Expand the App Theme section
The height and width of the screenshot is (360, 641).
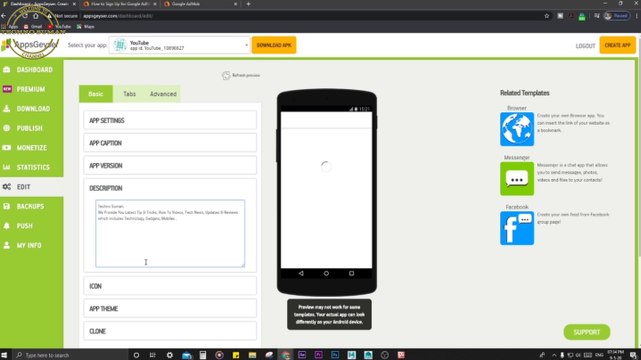tap(170, 309)
